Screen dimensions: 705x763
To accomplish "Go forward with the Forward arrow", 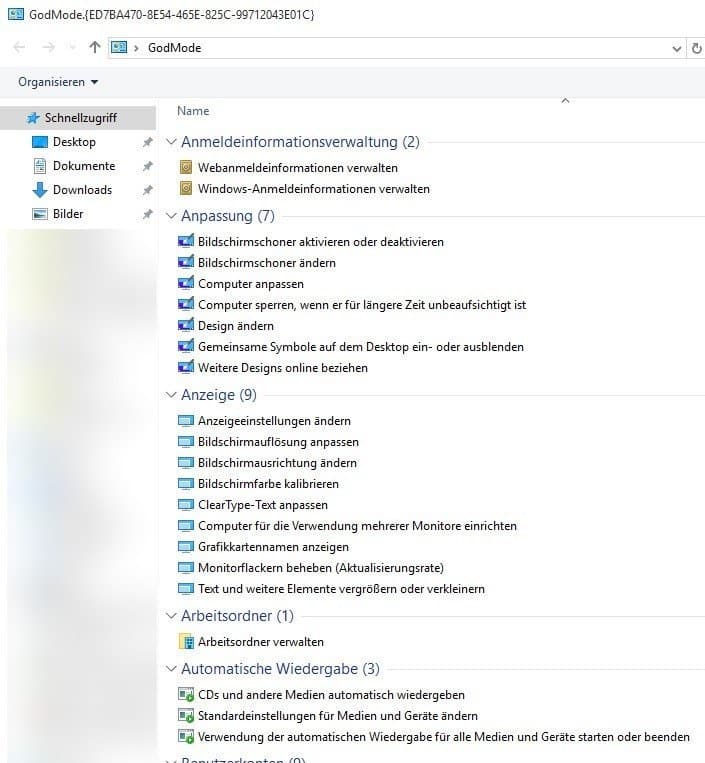I will pos(48,47).
